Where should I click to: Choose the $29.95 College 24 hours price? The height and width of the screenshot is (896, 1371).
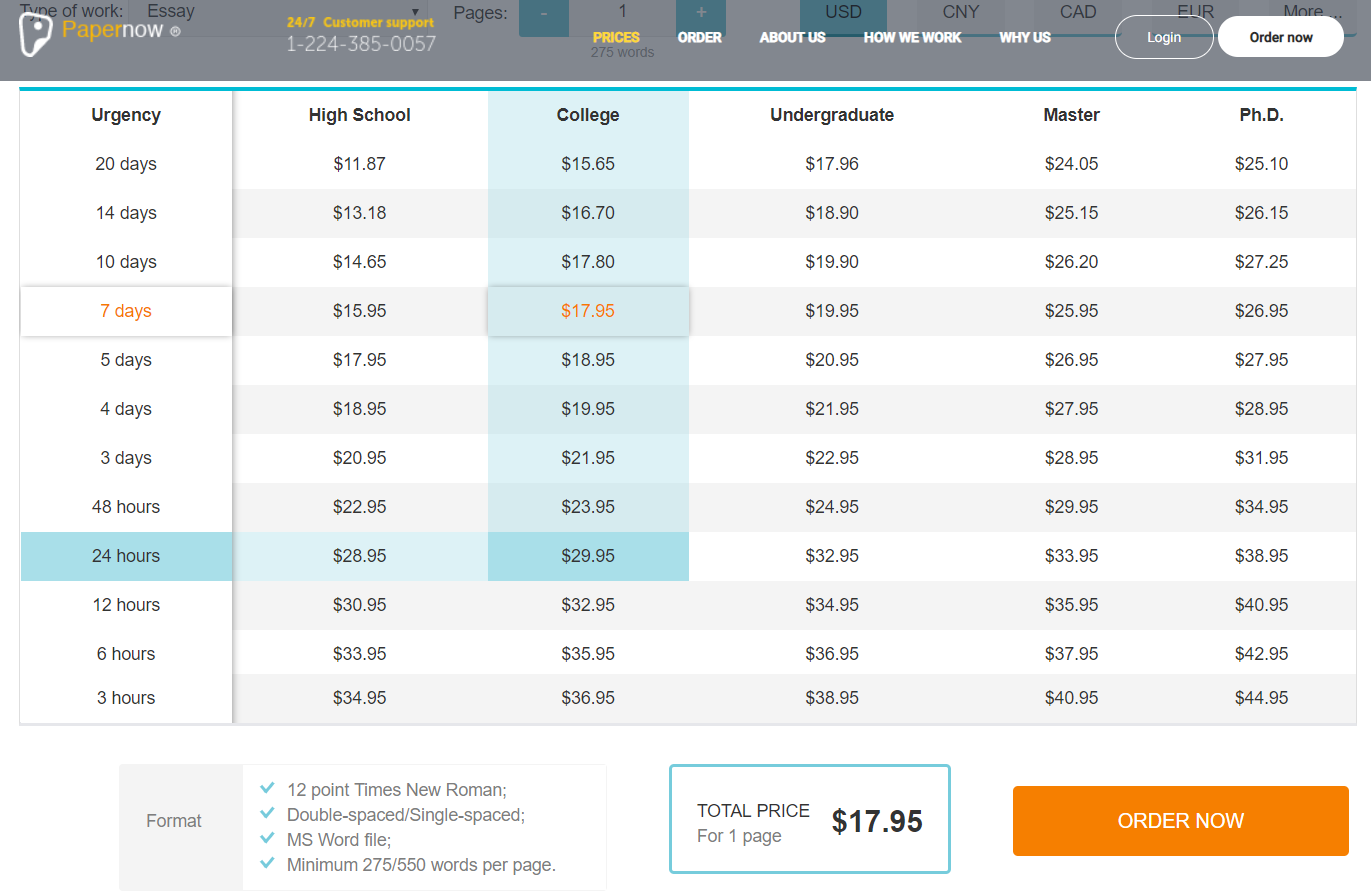coord(588,556)
